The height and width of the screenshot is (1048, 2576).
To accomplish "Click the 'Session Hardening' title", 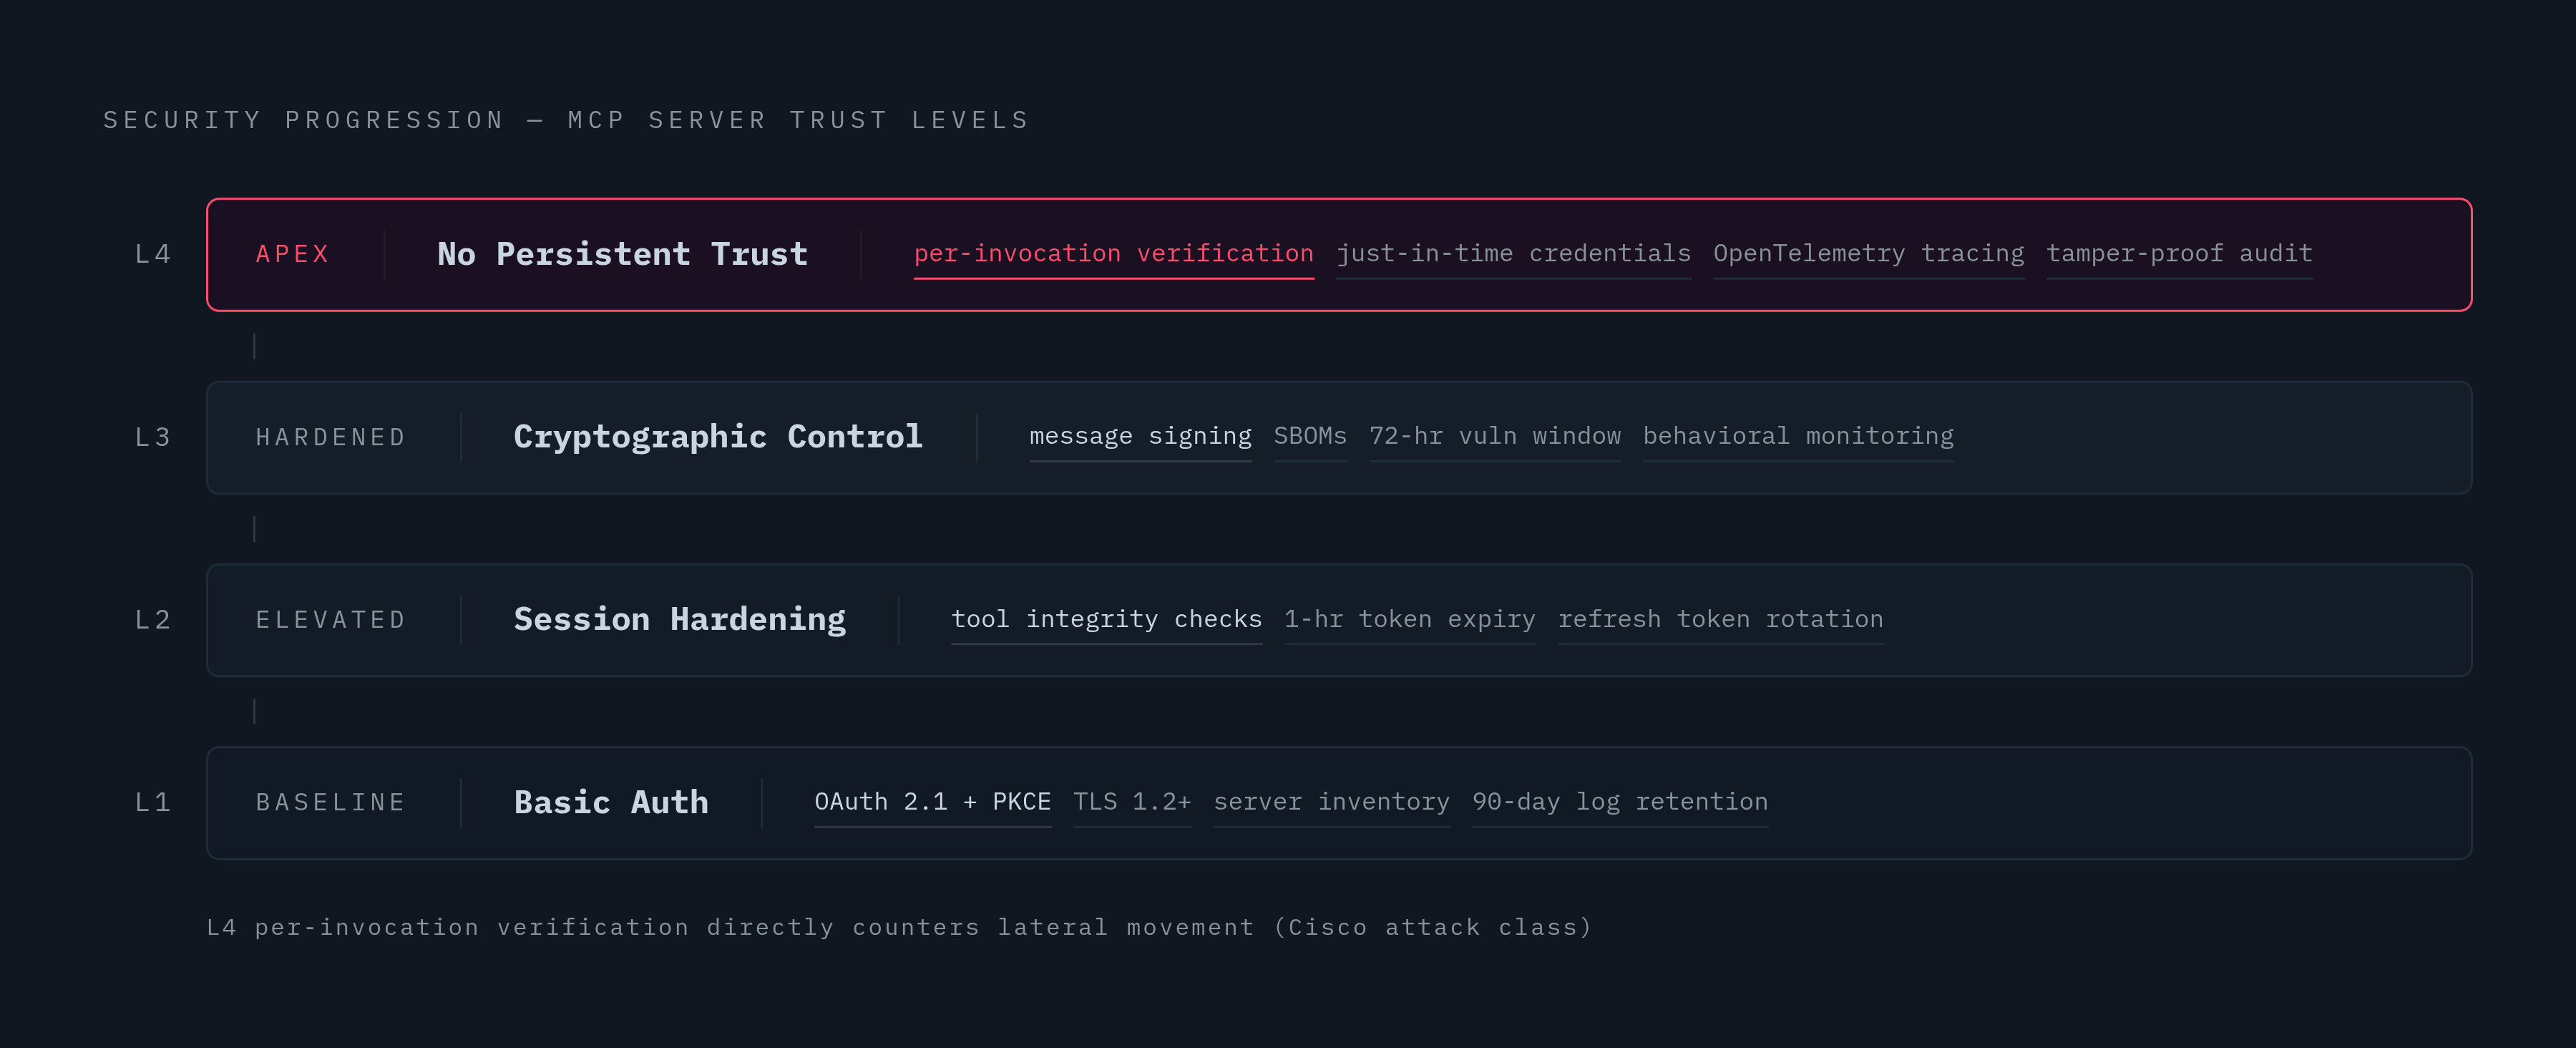I will [679, 620].
